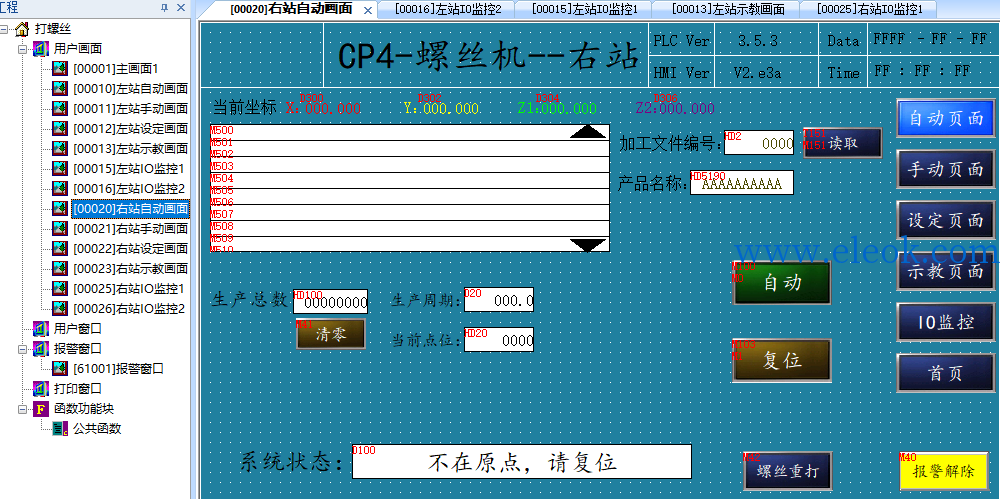
Task: Click the icon beside [00016]左站IO监控2
Action: click(60, 188)
